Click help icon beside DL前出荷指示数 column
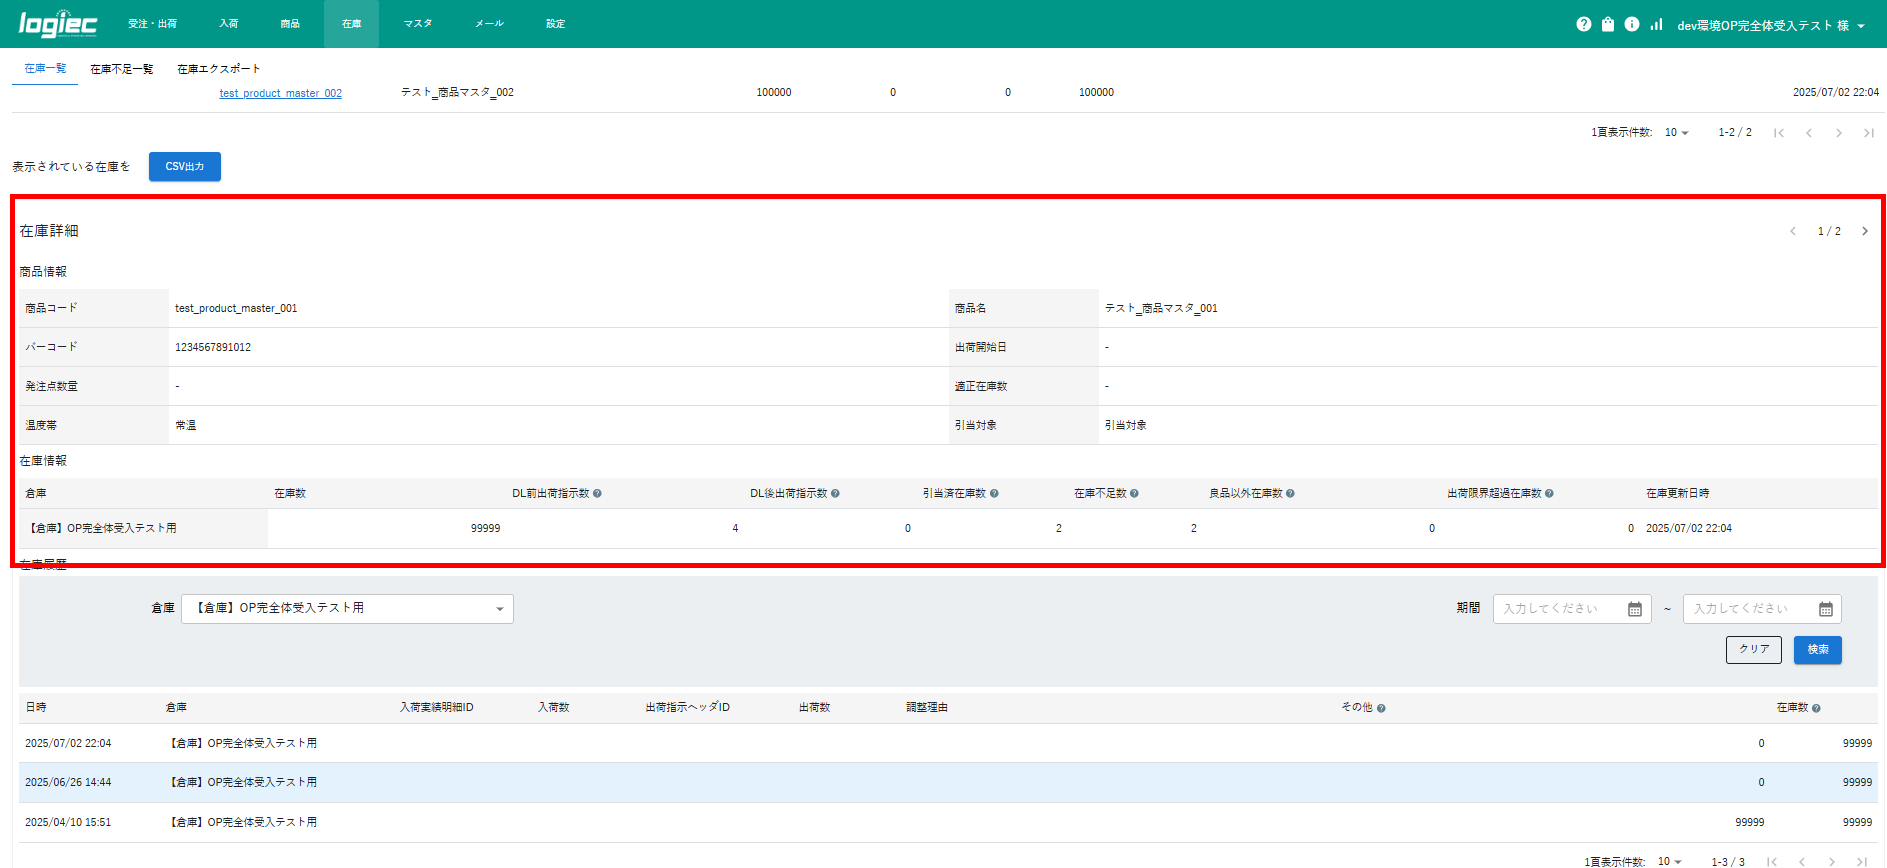The height and width of the screenshot is (868, 1887). tap(597, 494)
